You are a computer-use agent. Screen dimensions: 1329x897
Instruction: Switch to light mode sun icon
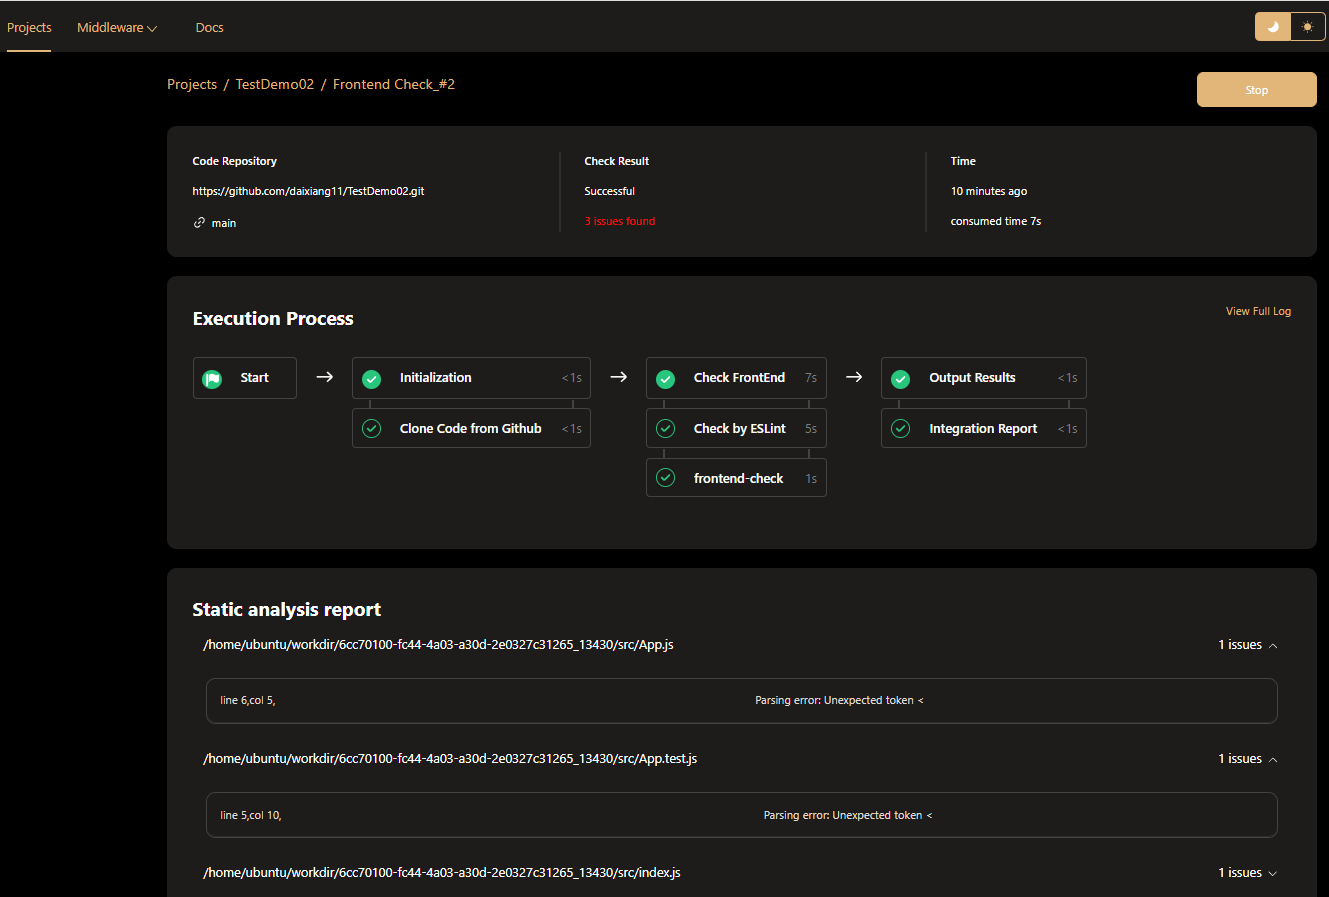coord(1307,27)
